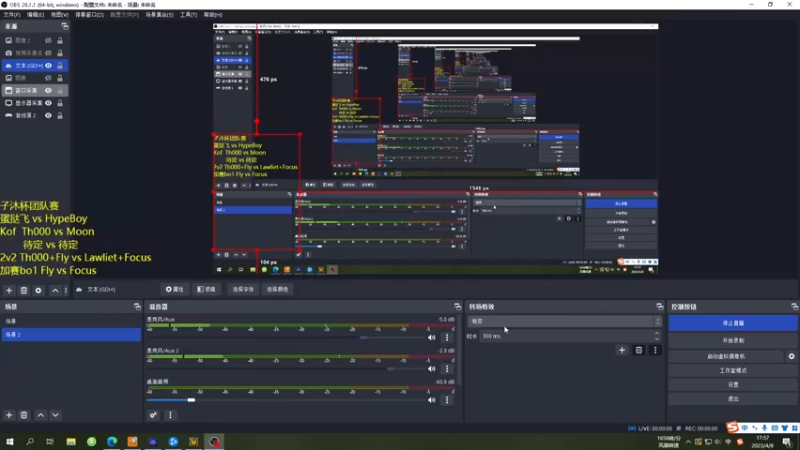Show the hidden 视频采集设备 source
The image size is (800, 450).
48,53
